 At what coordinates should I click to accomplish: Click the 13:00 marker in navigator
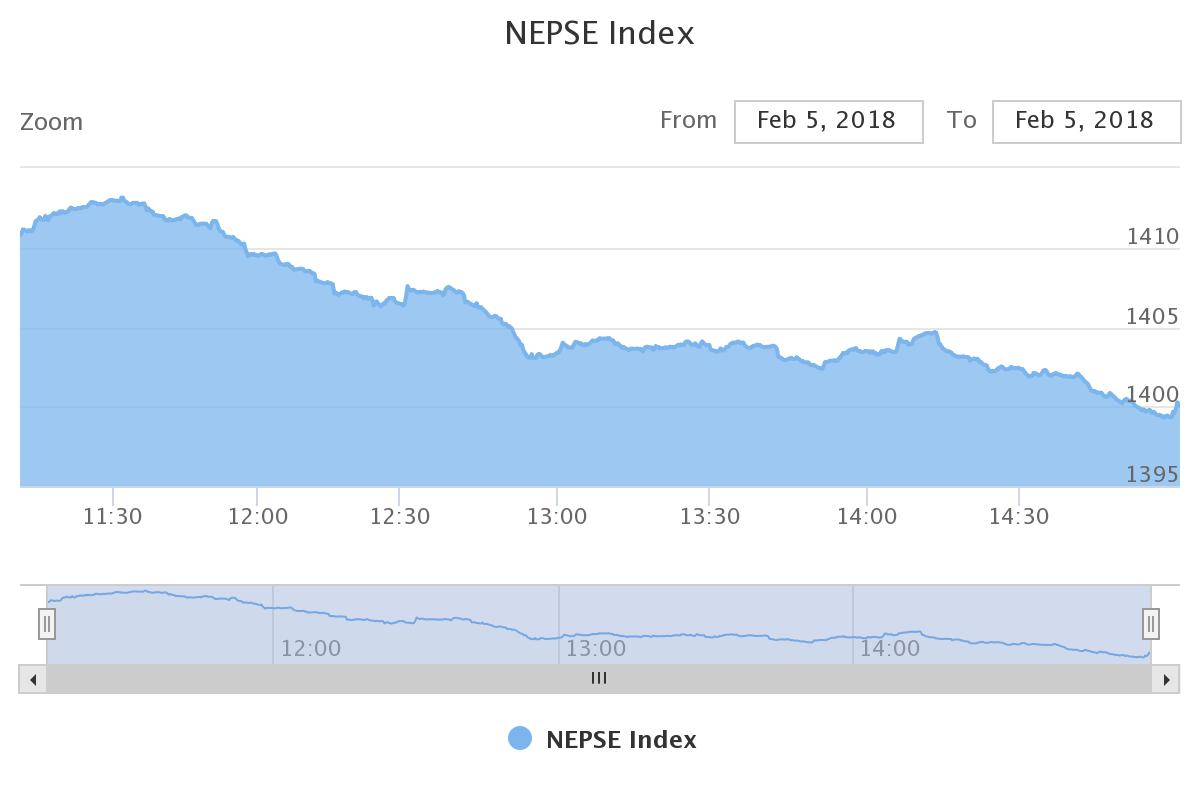click(x=596, y=648)
